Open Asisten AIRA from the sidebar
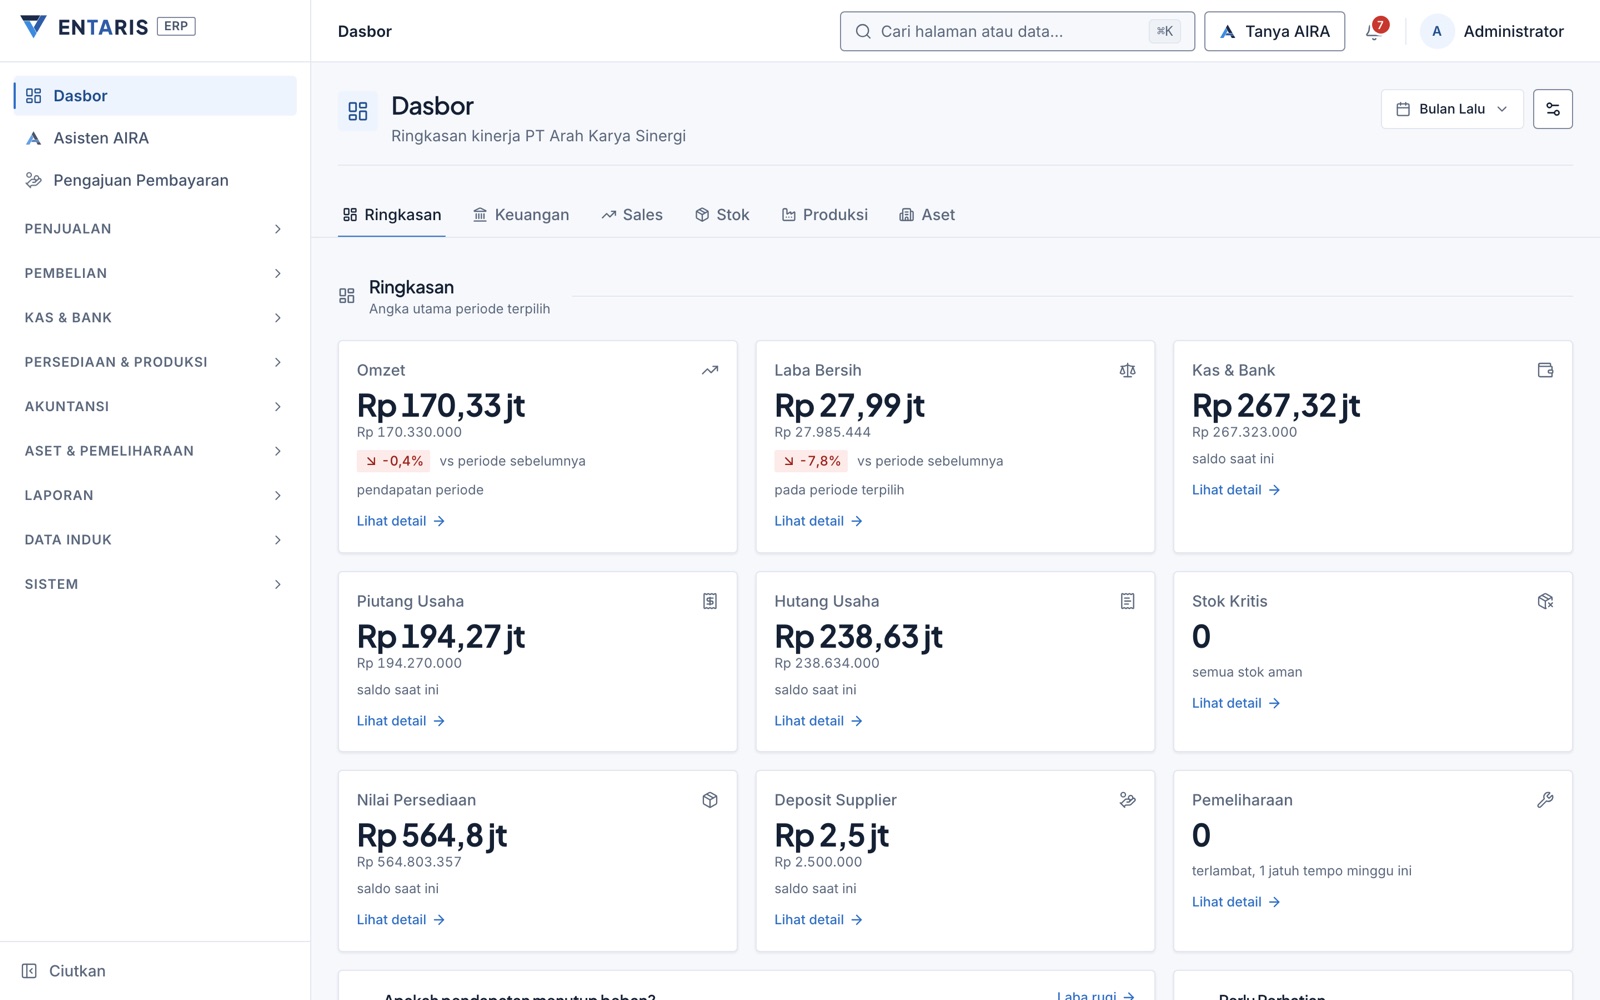 (155, 138)
